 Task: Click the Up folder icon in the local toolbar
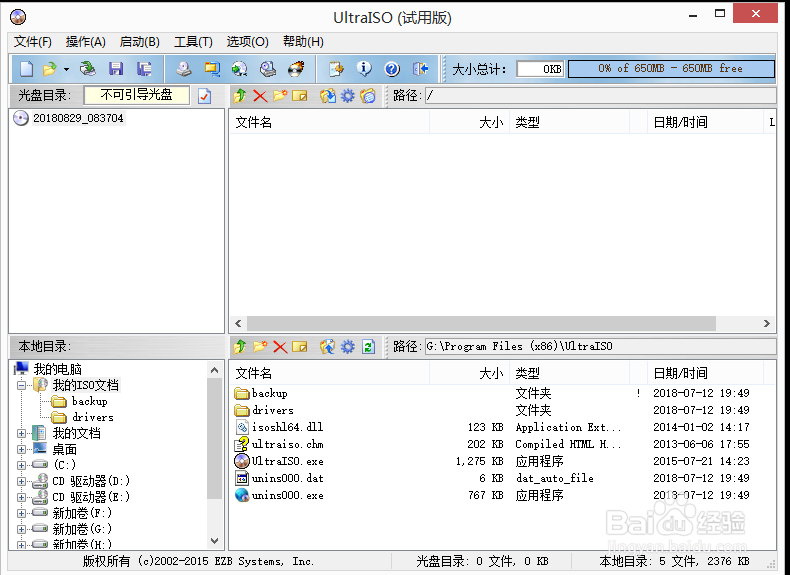[240, 347]
